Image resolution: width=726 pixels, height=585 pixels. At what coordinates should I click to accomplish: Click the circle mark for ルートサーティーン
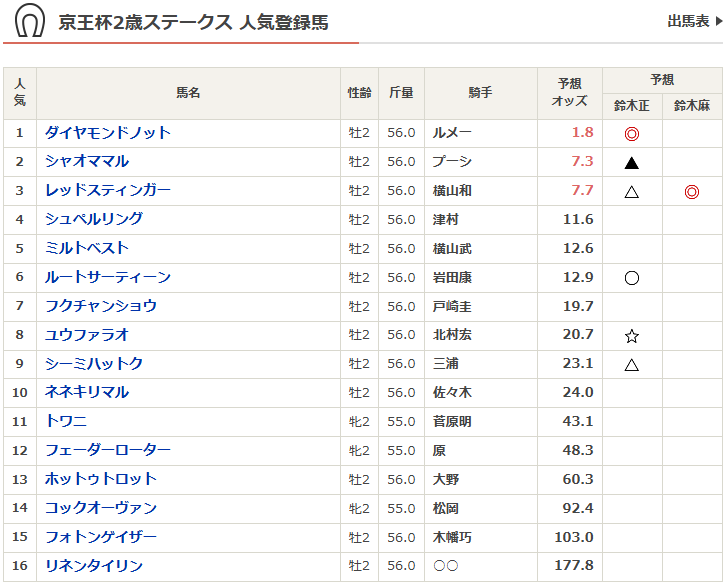[631, 278]
